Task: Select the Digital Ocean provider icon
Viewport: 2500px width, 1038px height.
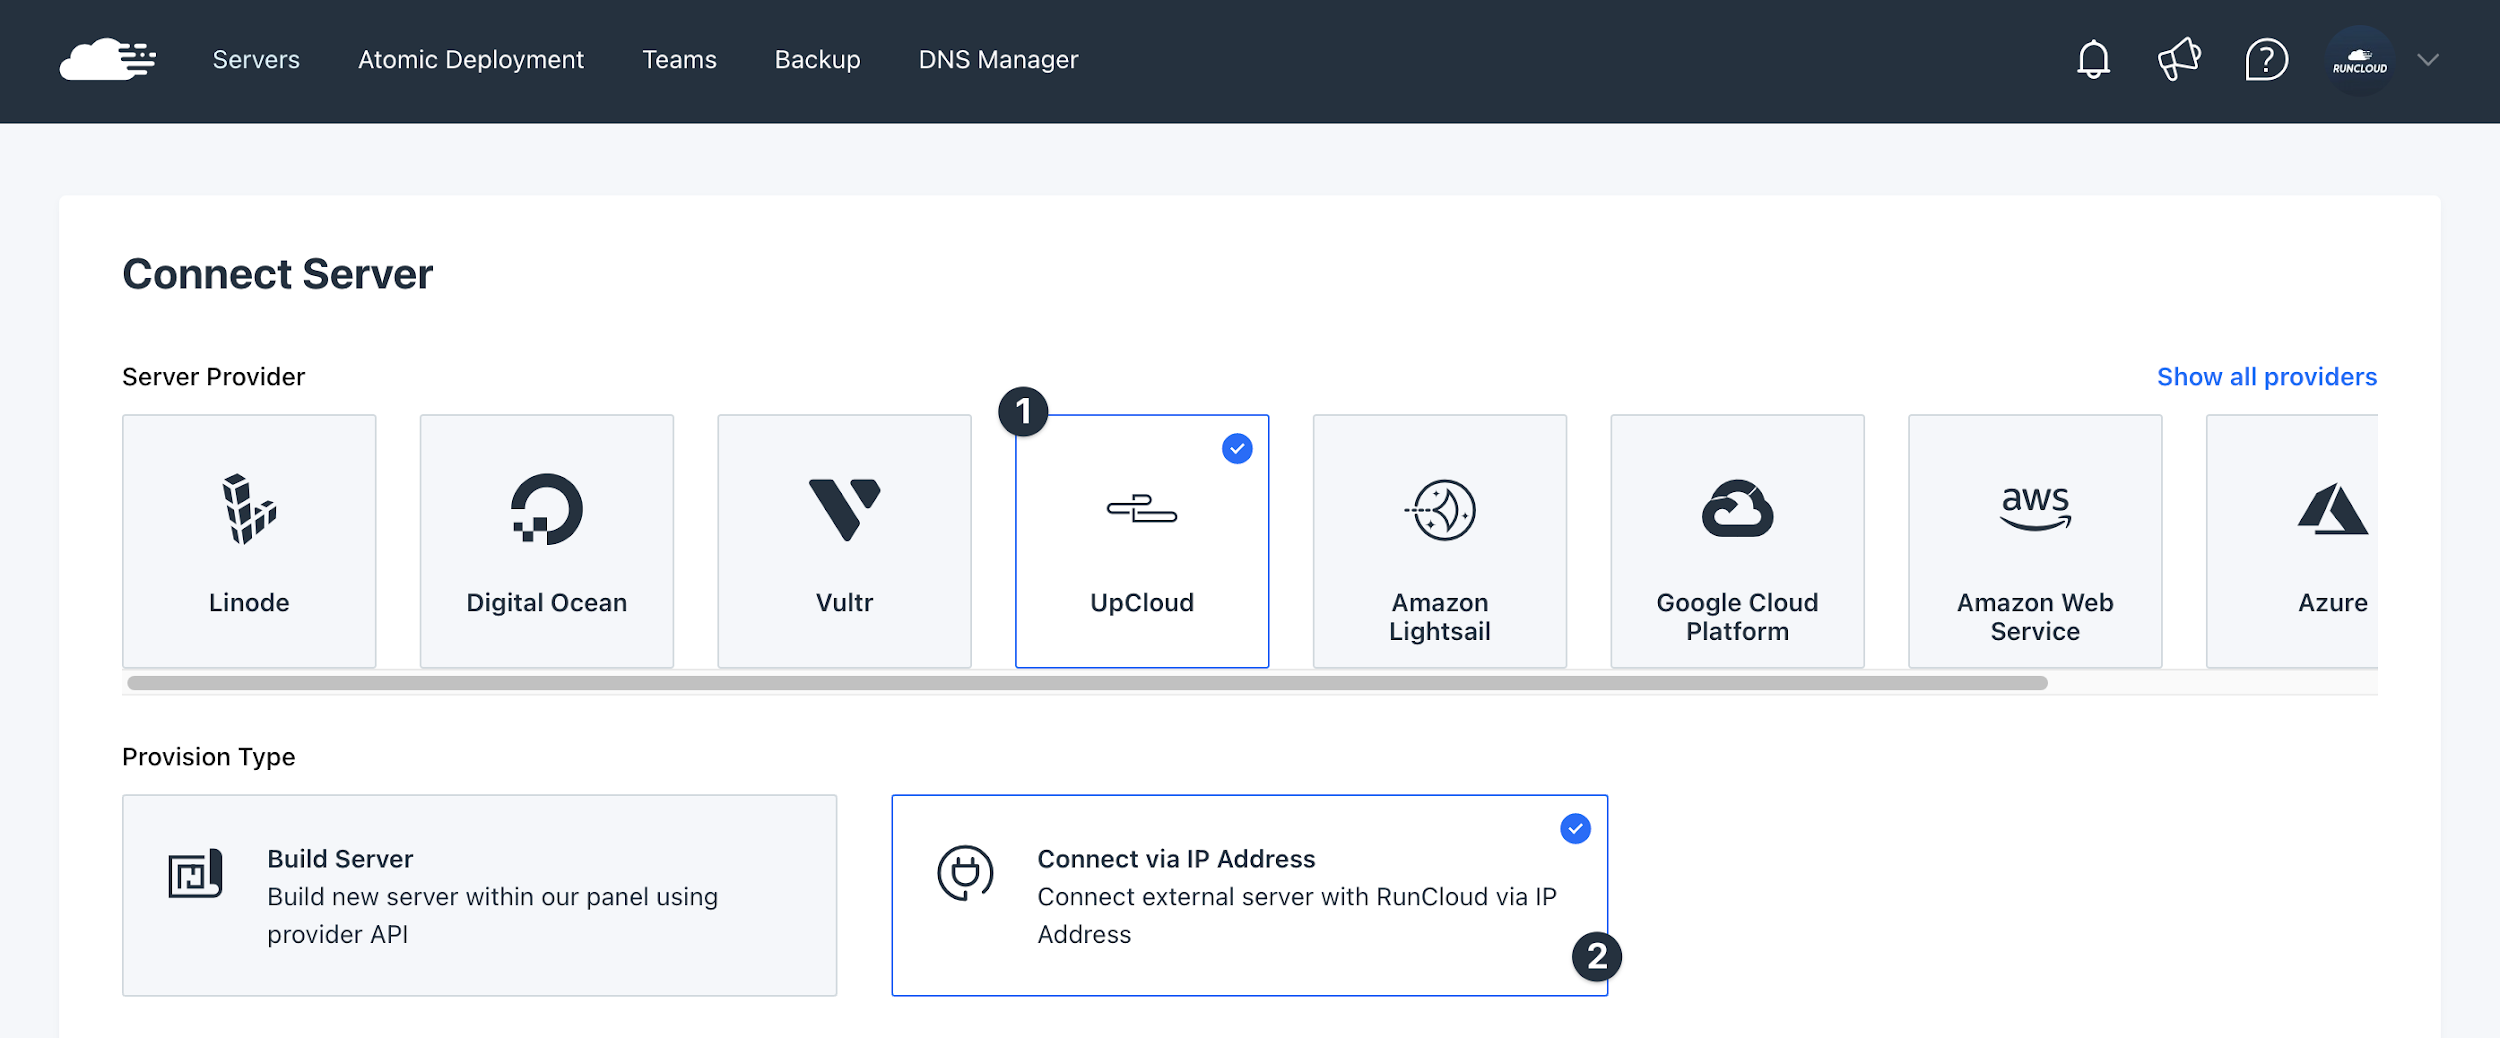Action: (547, 509)
